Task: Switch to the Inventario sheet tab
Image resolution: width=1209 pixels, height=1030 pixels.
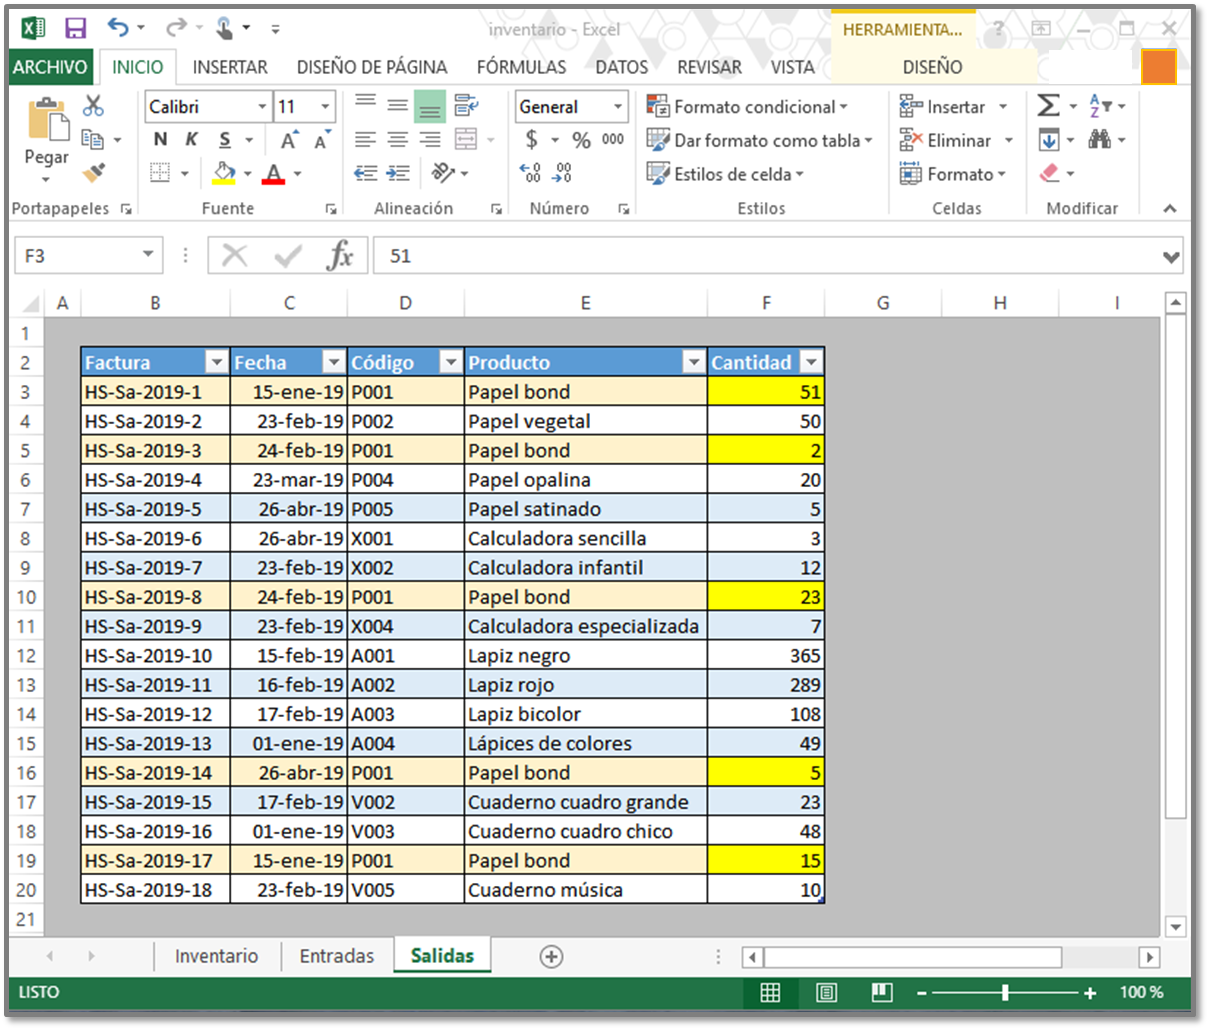Action: (x=216, y=956)
